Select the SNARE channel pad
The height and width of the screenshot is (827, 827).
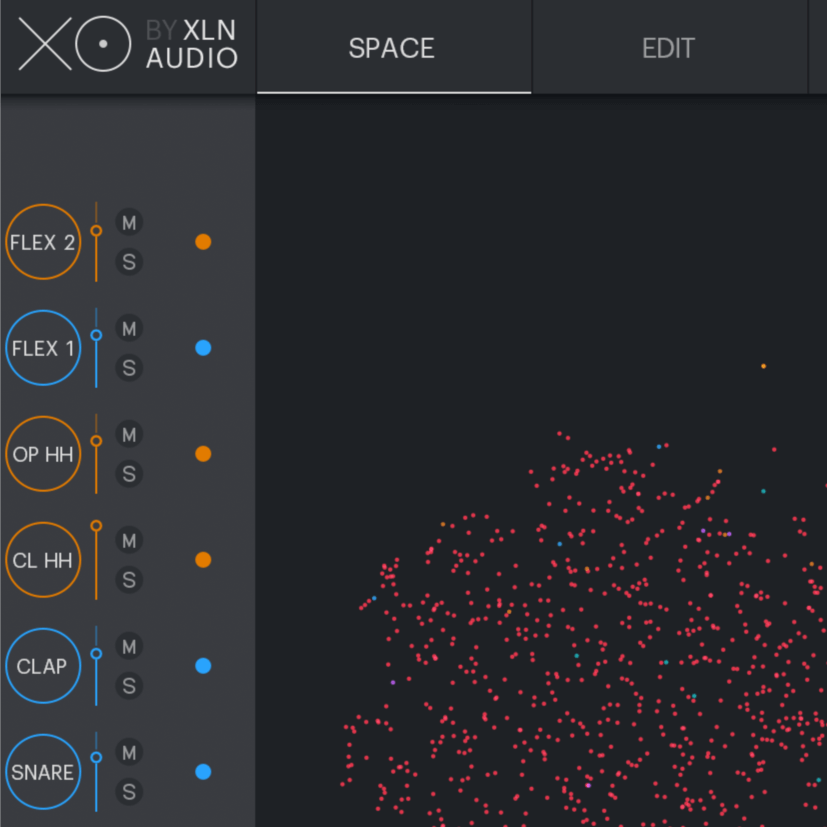(43, 772)
